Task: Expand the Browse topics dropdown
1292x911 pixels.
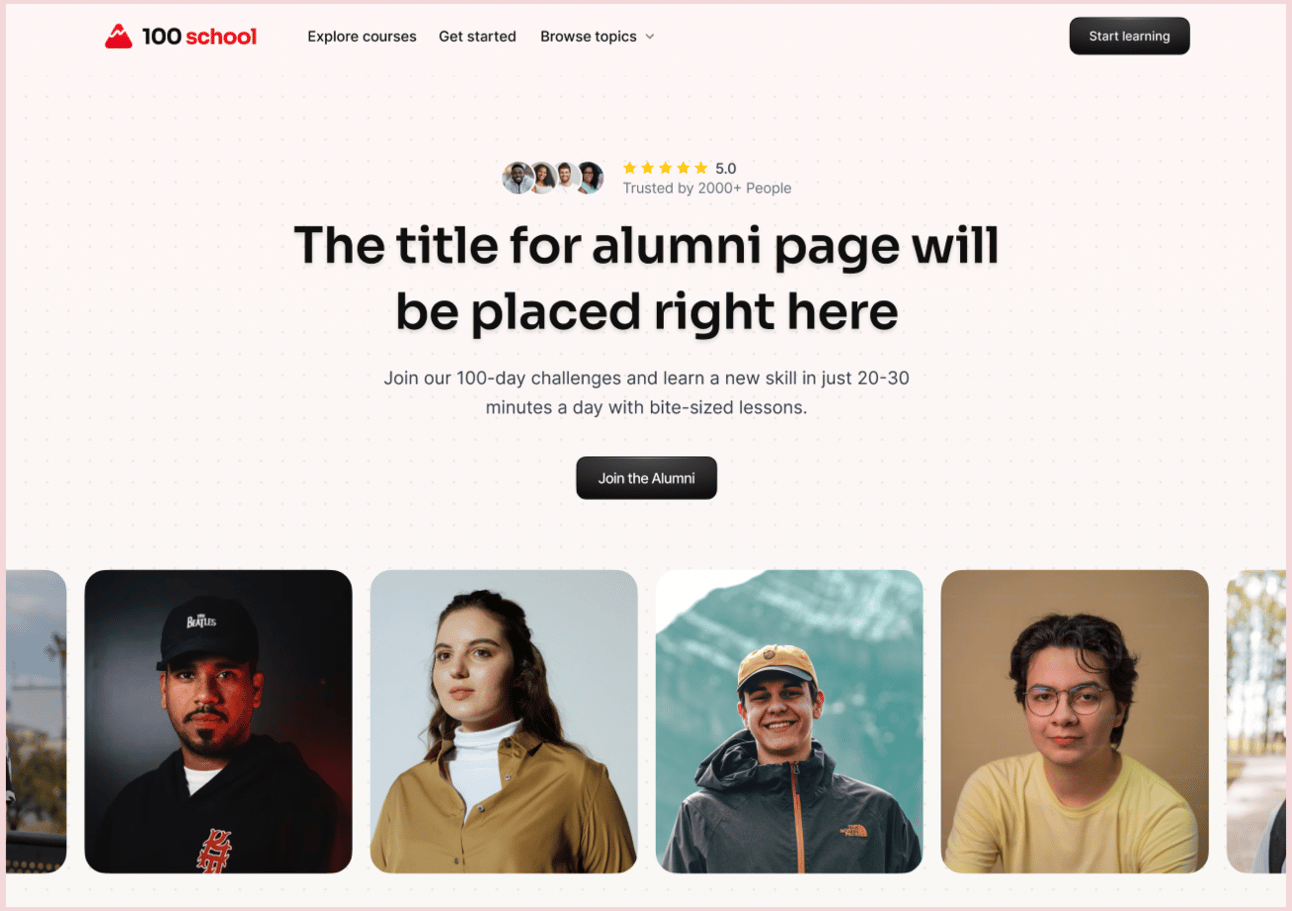Action: (x=597, y=36)
